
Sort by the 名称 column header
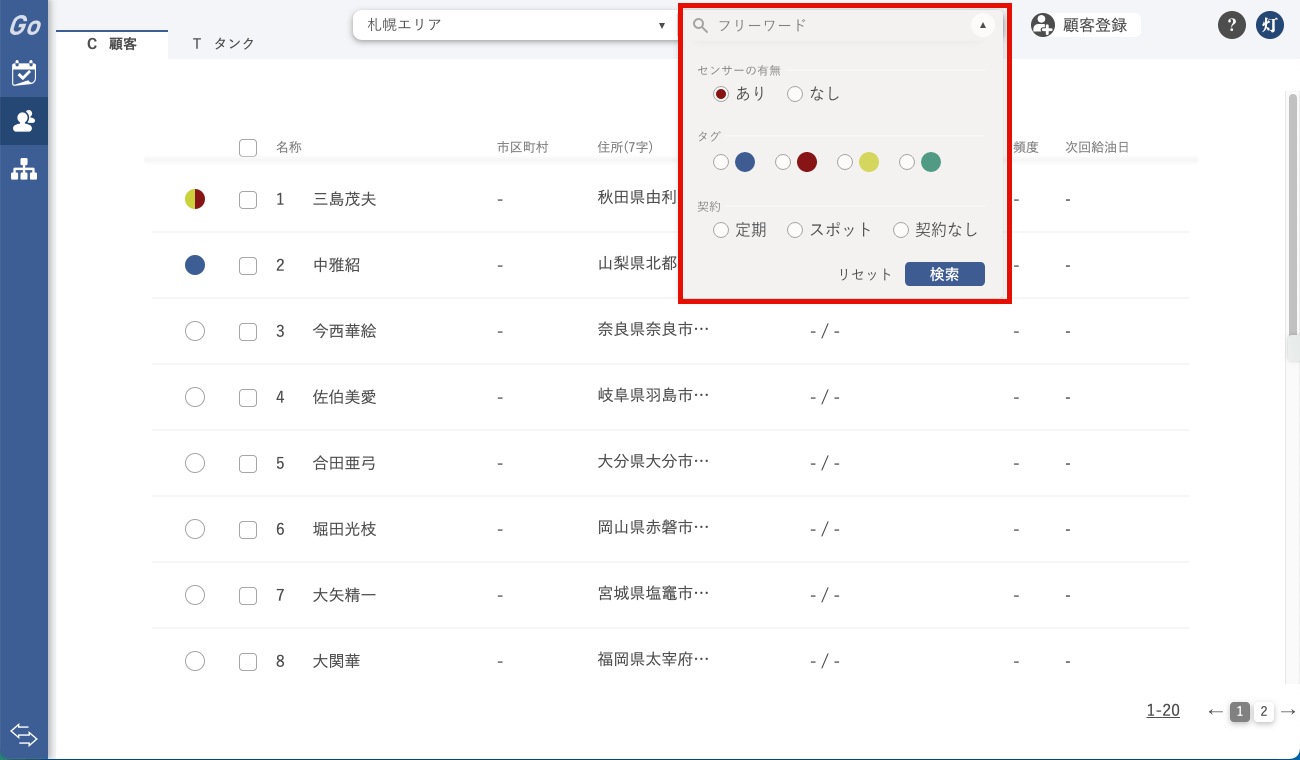point(289,147)
